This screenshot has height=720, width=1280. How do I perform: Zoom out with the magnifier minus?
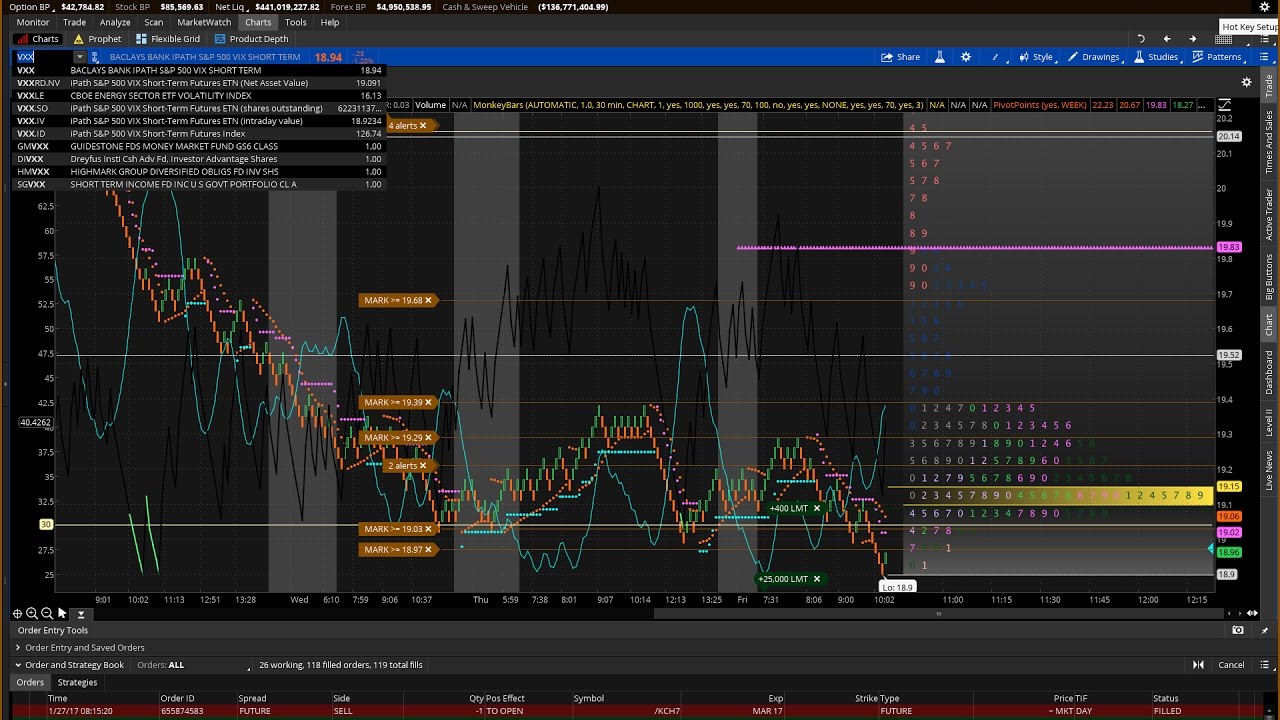pyautogui.click(x=47, y=613)
